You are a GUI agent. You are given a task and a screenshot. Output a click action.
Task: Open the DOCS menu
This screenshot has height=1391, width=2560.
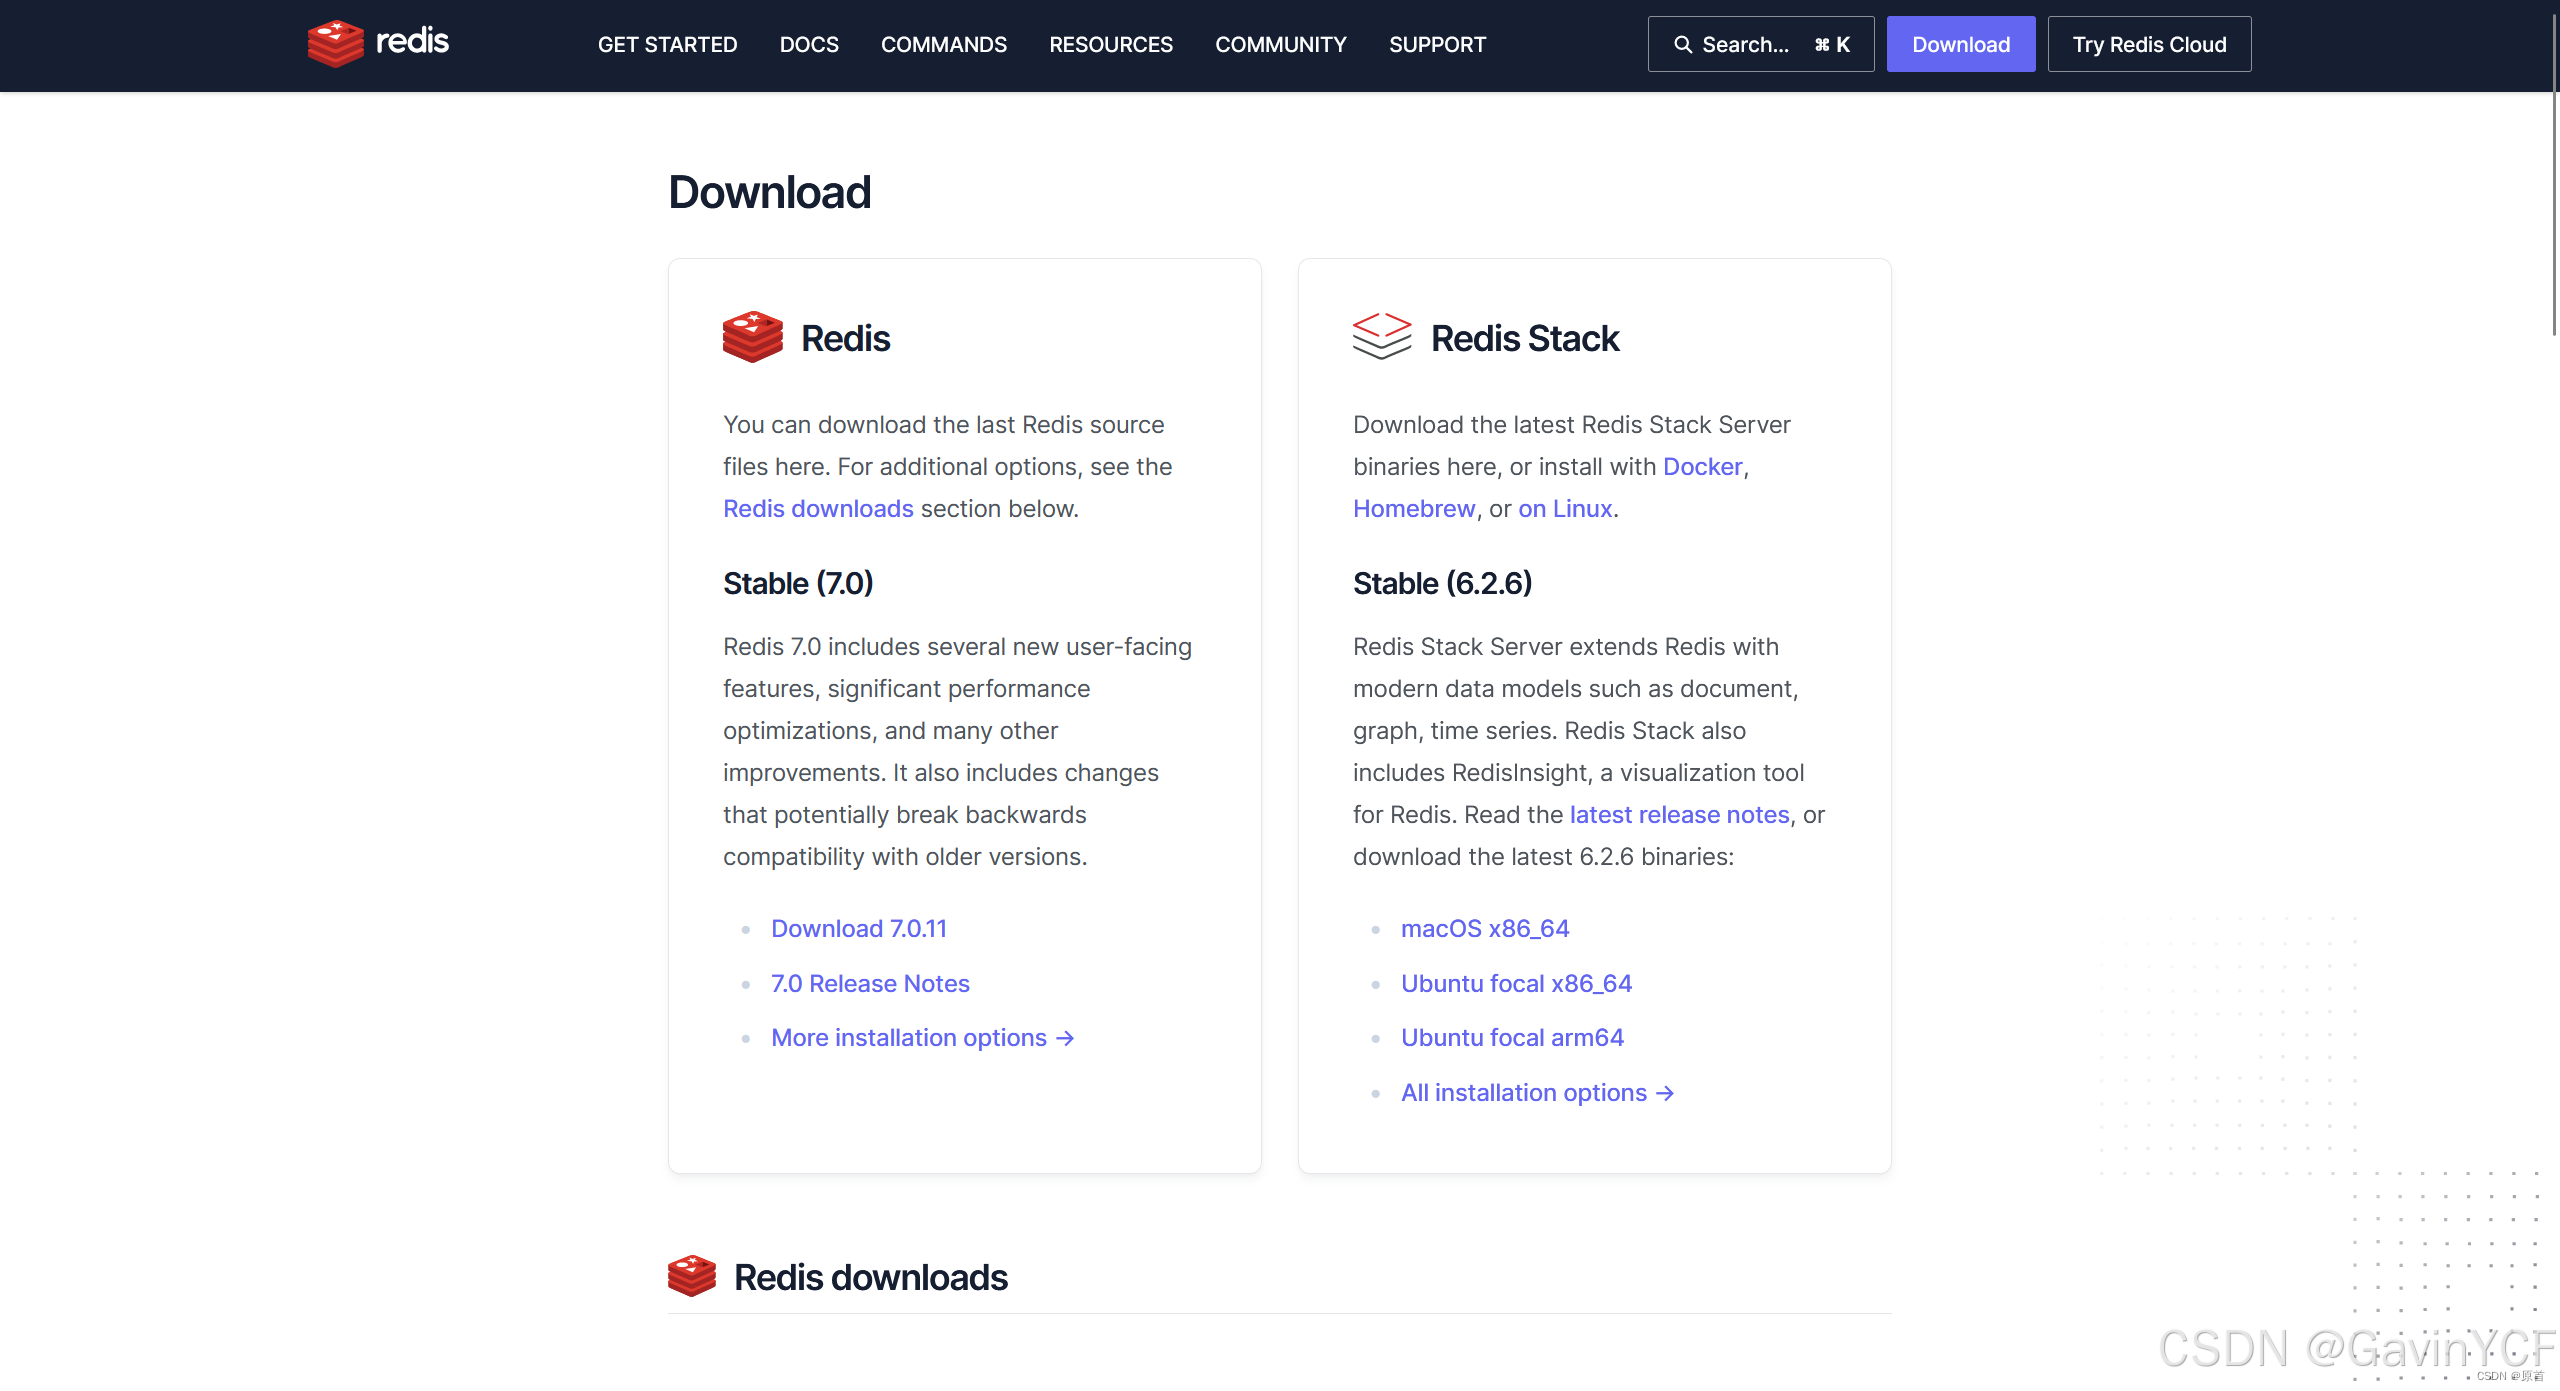[x=809, y=44]
